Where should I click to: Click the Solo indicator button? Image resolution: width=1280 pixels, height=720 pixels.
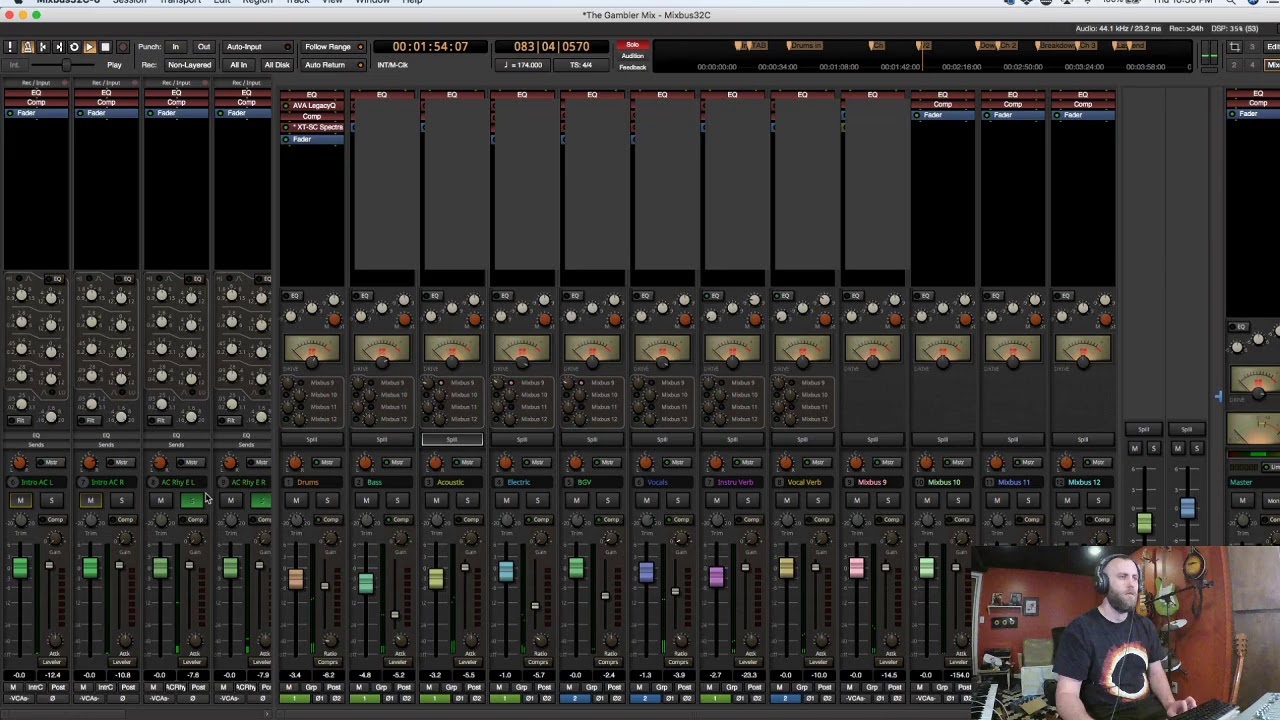tap(632, 45)
